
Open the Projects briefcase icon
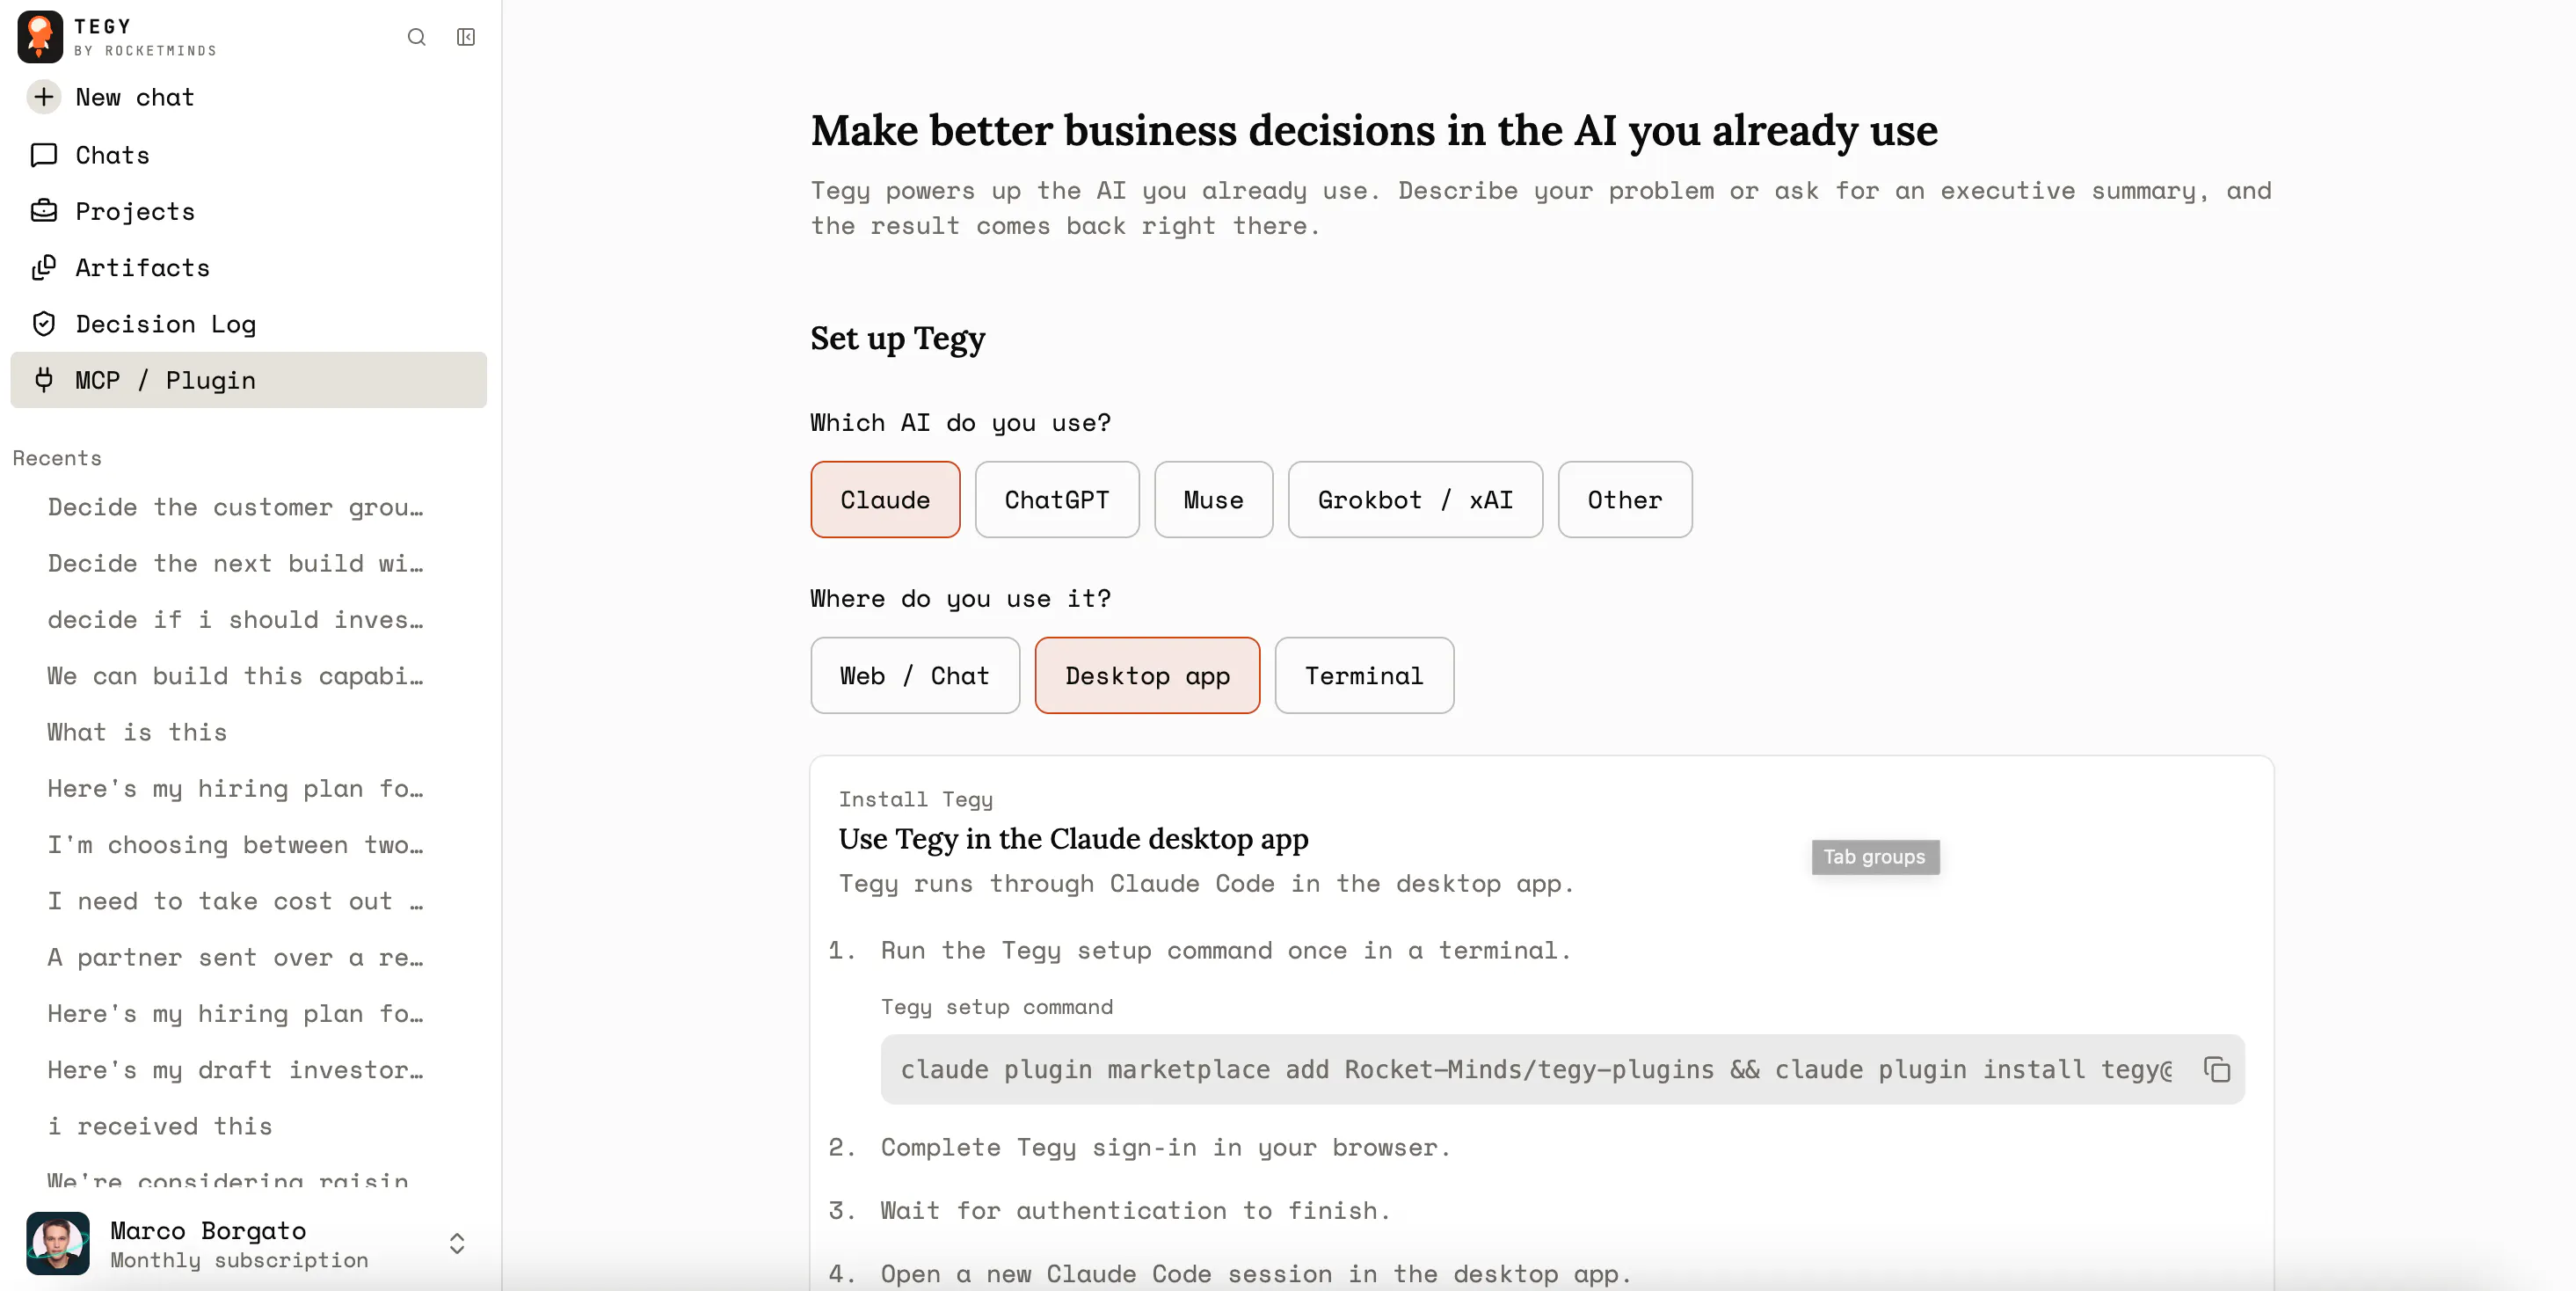(44, 211)
